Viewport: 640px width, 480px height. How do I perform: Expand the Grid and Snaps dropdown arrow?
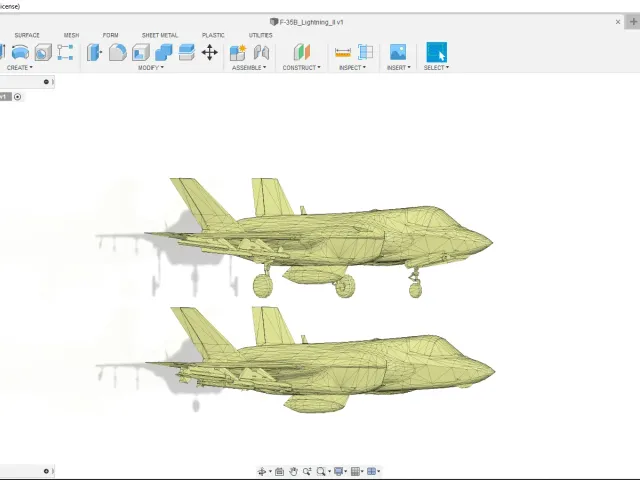(362, 472)
